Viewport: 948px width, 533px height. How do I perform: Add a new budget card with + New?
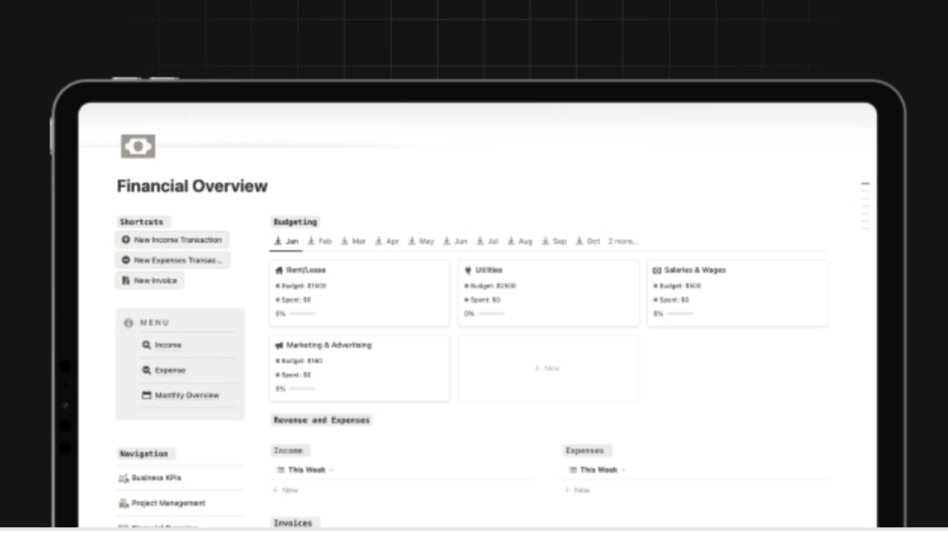click(547, 368)
